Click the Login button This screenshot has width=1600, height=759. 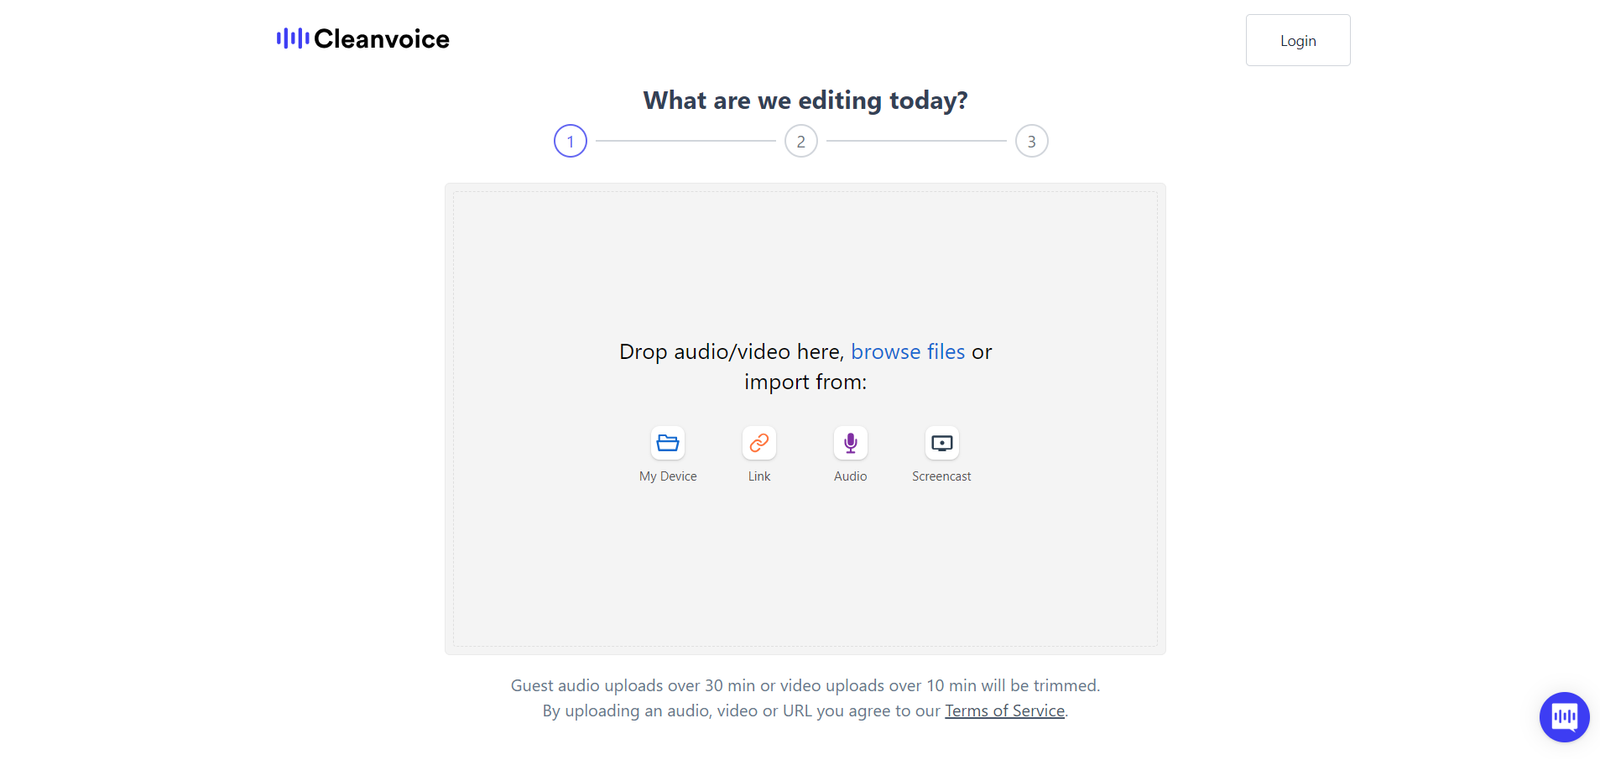(x=1298, y=40)
